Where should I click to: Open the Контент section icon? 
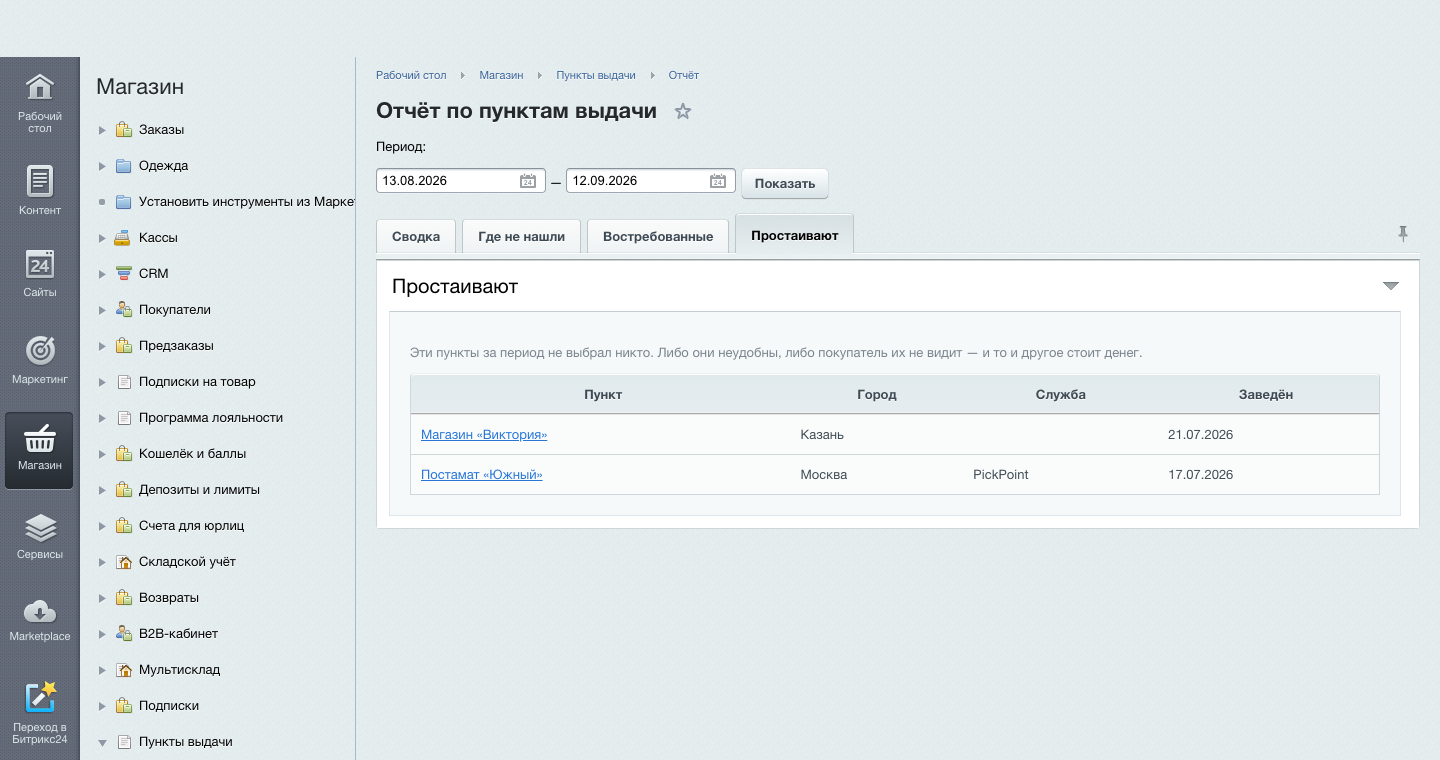click(39, 181)
